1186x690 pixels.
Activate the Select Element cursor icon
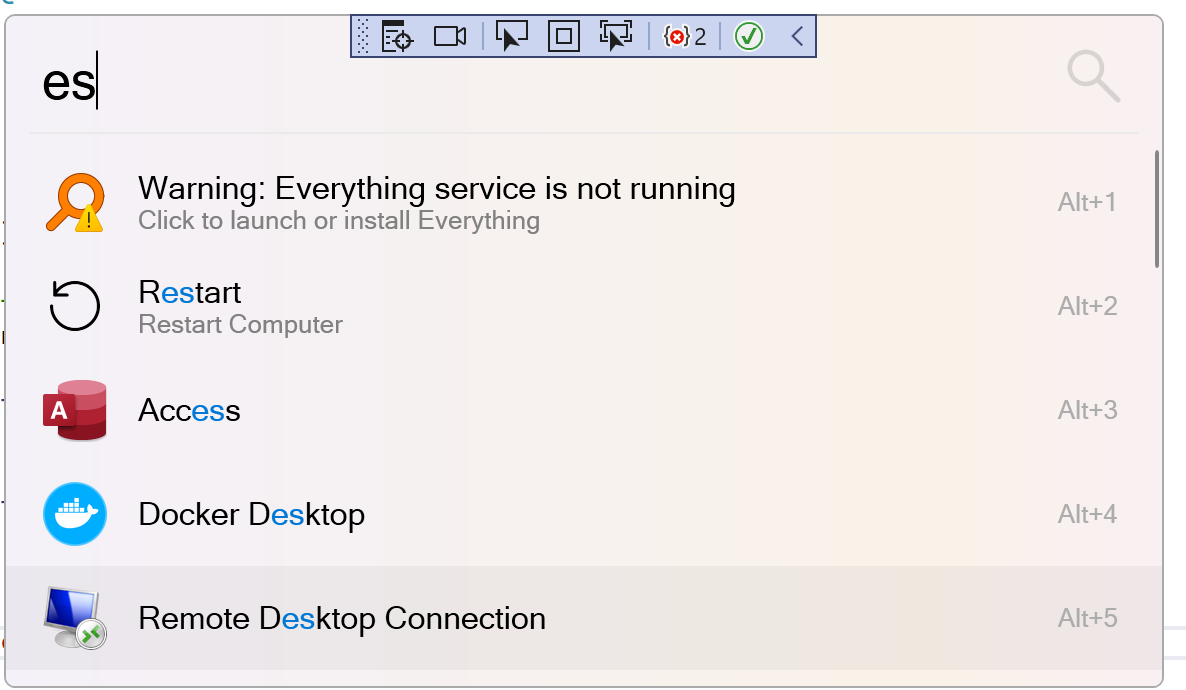[x=511, y=36]
